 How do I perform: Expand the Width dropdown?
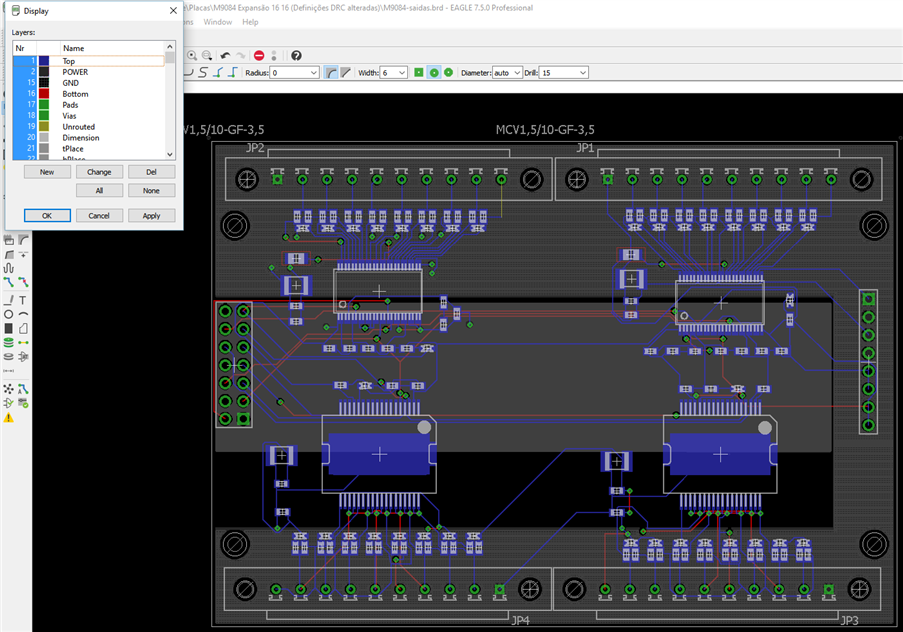(401, 73)
